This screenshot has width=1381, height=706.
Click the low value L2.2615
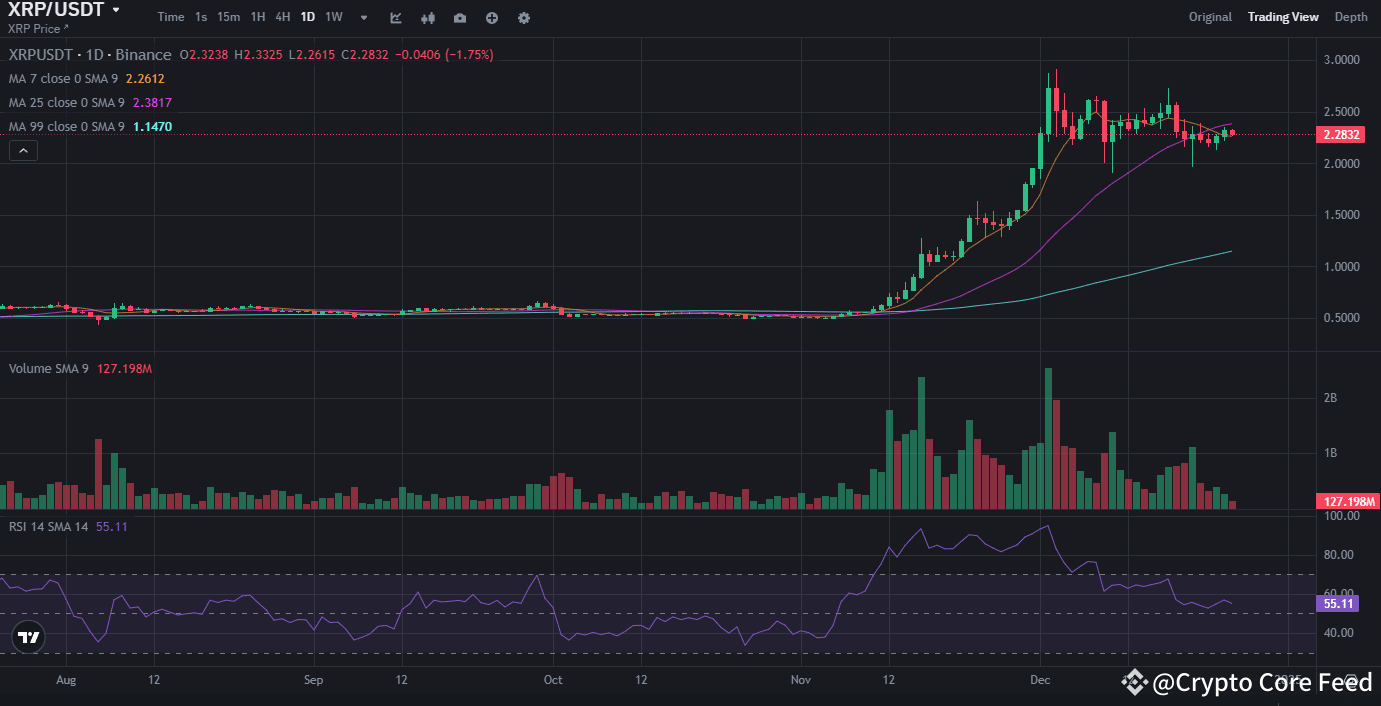click(312, 55)
